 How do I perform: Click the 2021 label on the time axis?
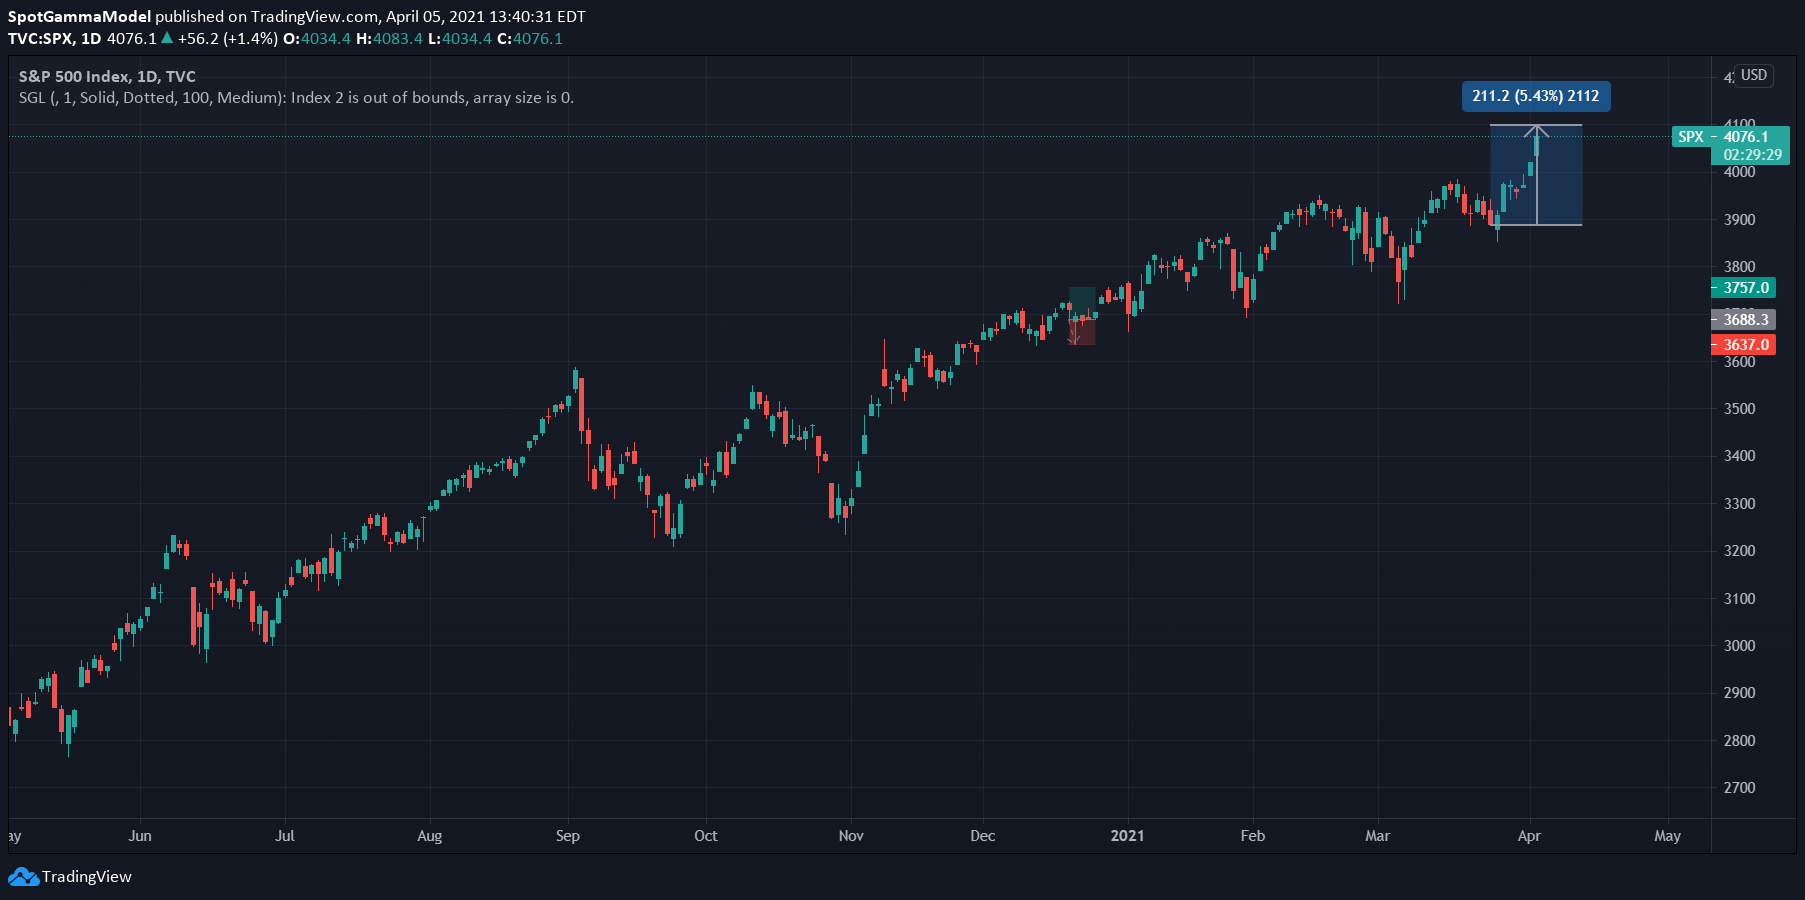[1128, 836]
